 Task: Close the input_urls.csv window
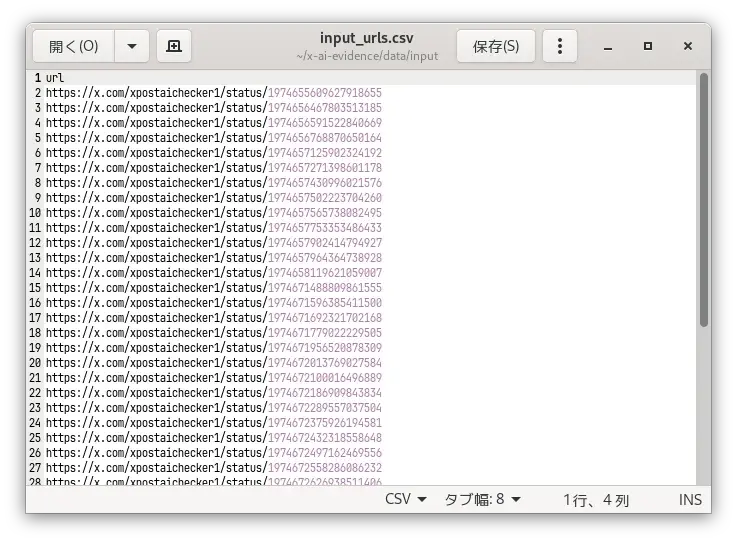[x=688, y=46]
